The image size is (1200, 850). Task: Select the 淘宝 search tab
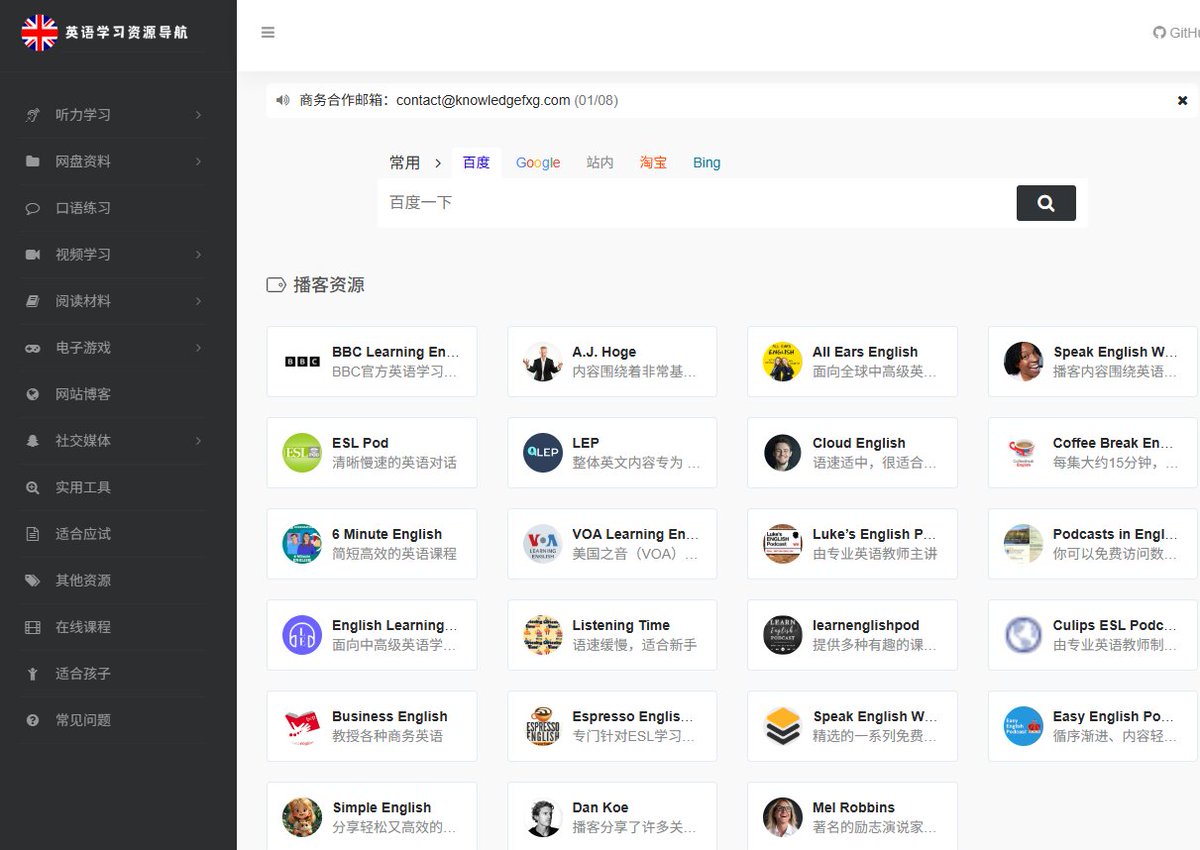[653, 162]
